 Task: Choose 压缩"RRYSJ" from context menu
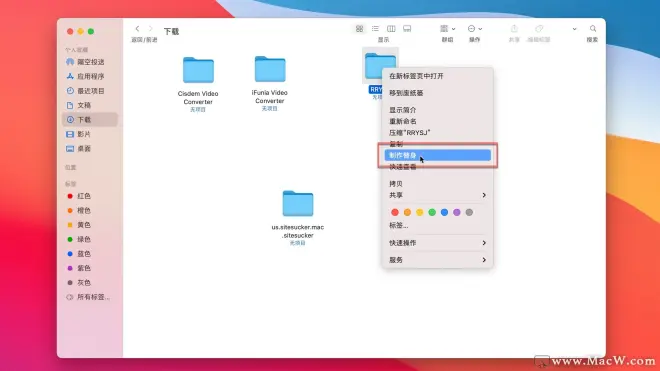(x=437, y=133)
